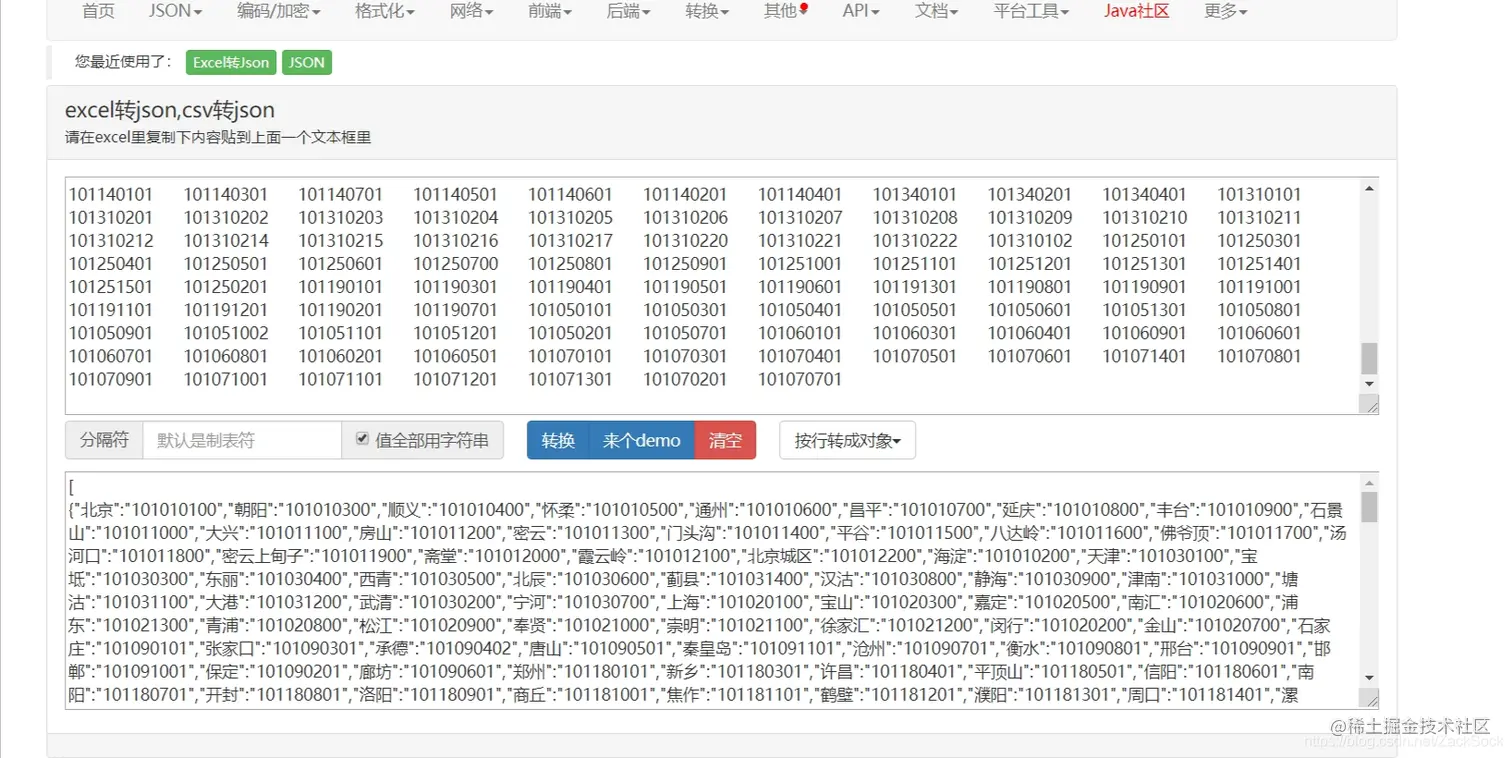The image size is (1512, 758).
Task: Click the value 101340101 in input area
Action: tap(915, 195)
